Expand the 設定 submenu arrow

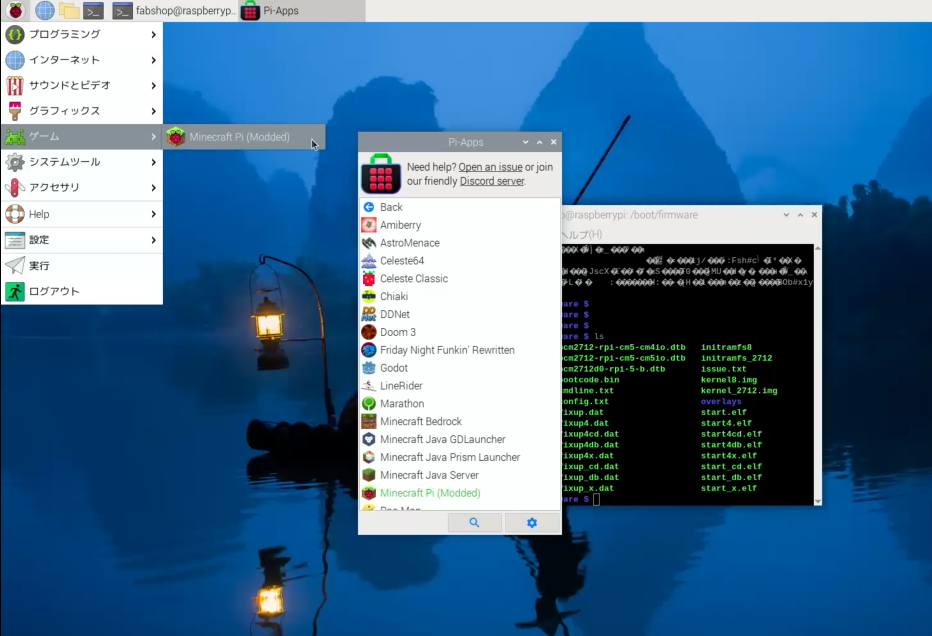point(153,240)
